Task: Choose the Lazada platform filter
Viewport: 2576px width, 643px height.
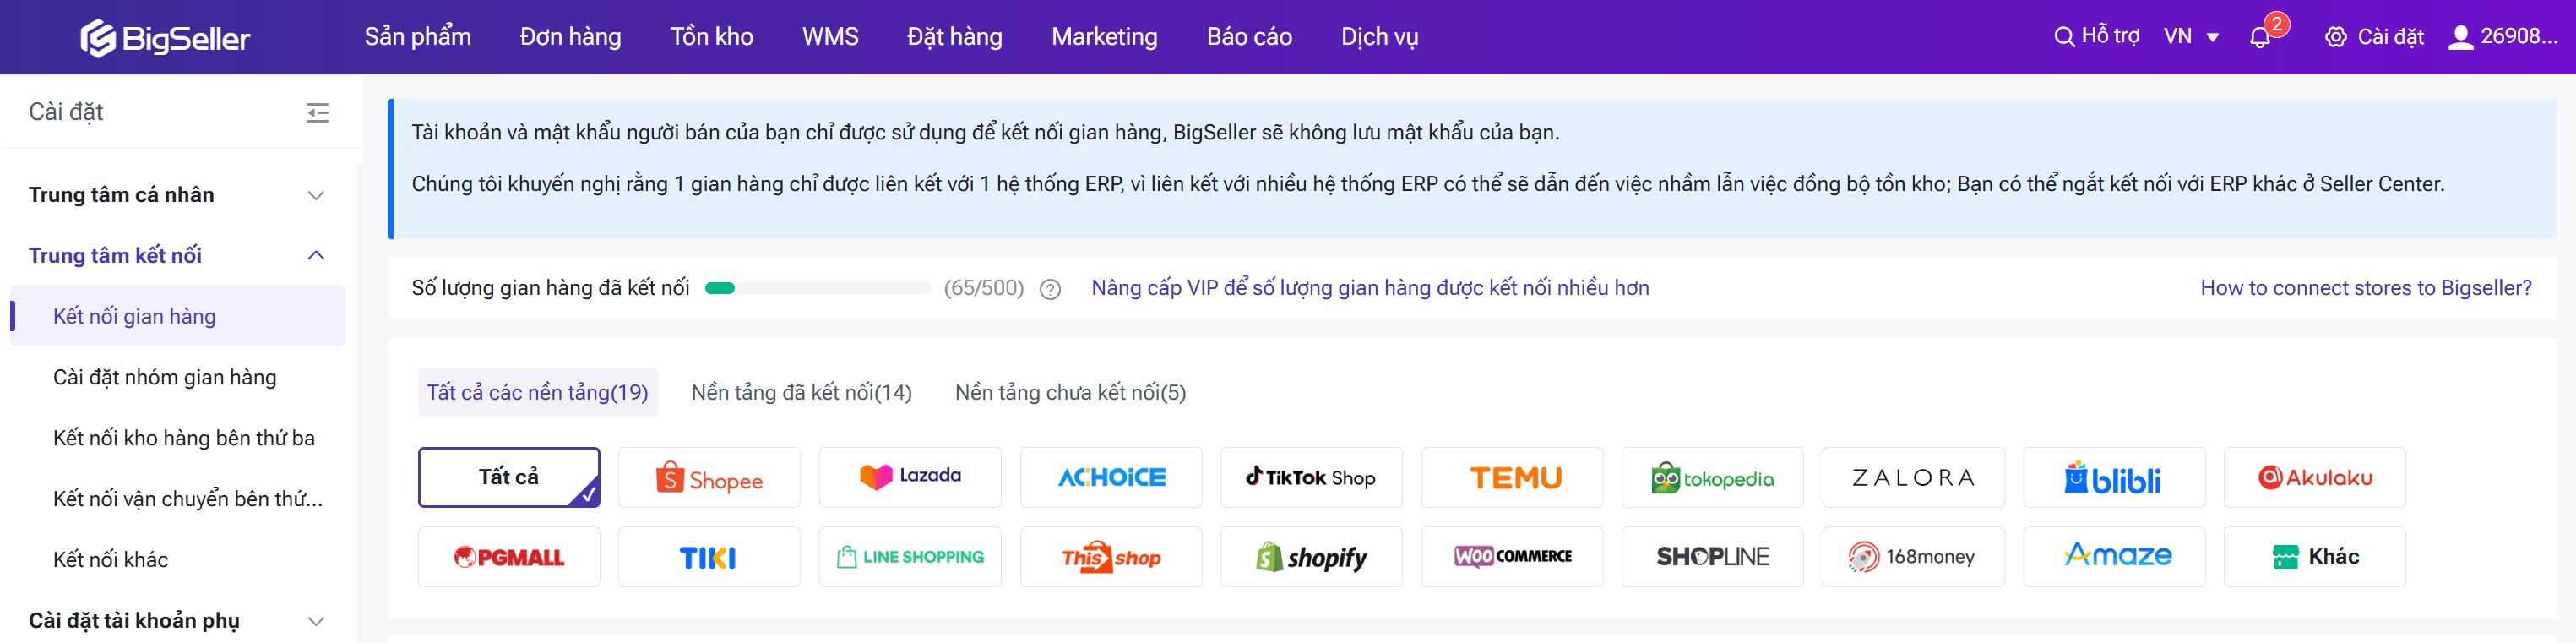Action: 909,478
